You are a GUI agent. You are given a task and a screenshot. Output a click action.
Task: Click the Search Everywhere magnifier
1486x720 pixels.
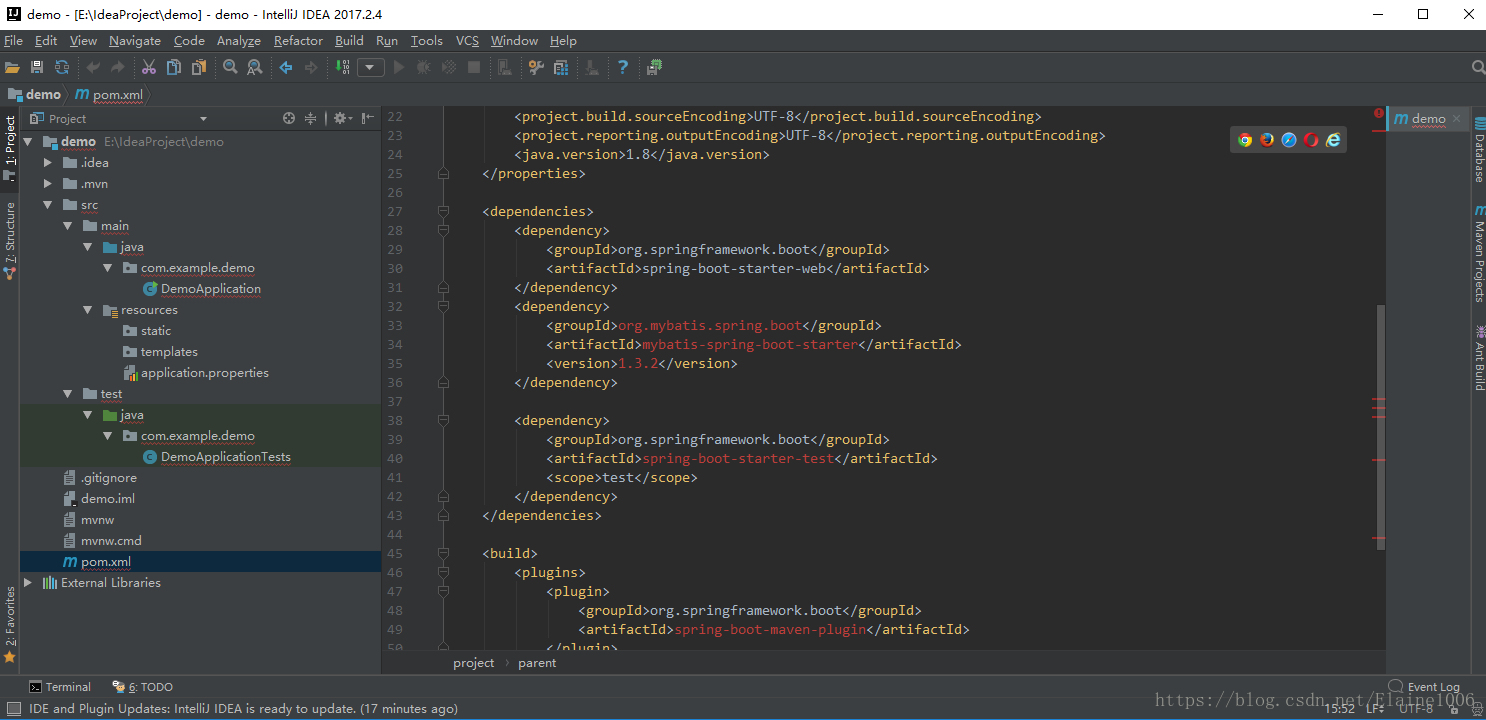1478,67
